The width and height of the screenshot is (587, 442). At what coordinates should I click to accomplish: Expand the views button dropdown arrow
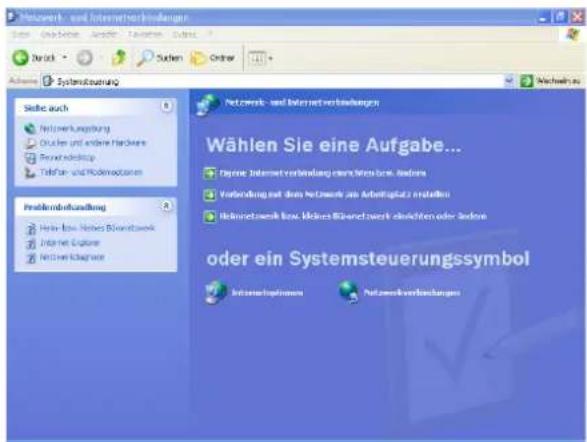[x=271, y=58]
